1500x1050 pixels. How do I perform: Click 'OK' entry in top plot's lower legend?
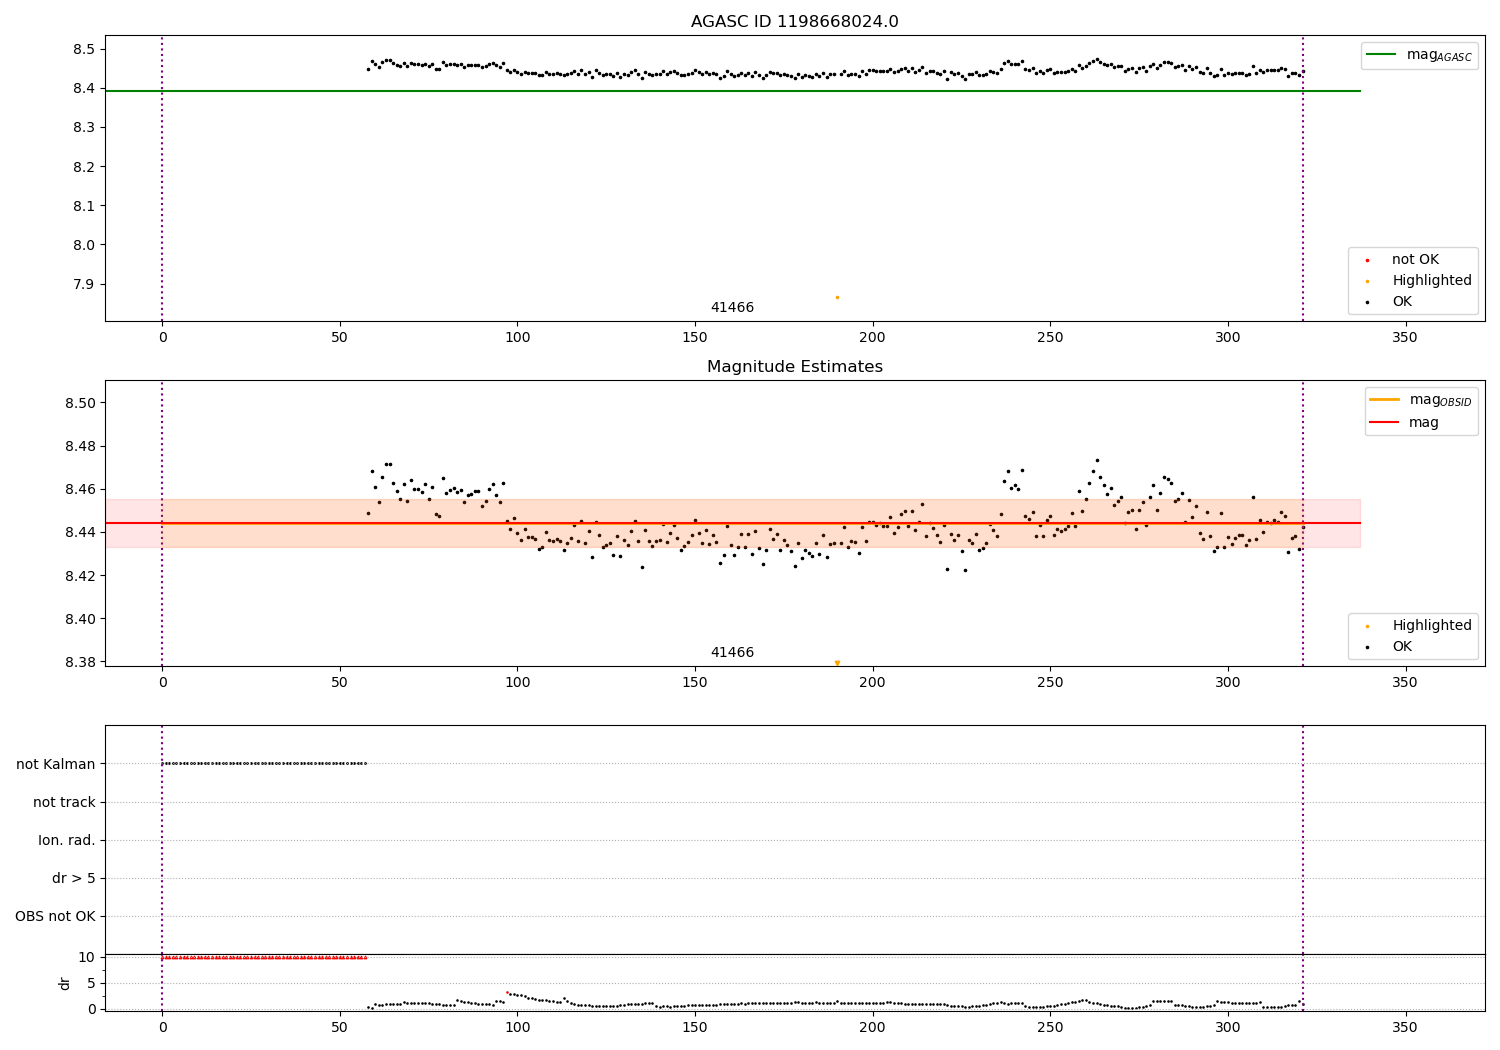click(1389, 302)
